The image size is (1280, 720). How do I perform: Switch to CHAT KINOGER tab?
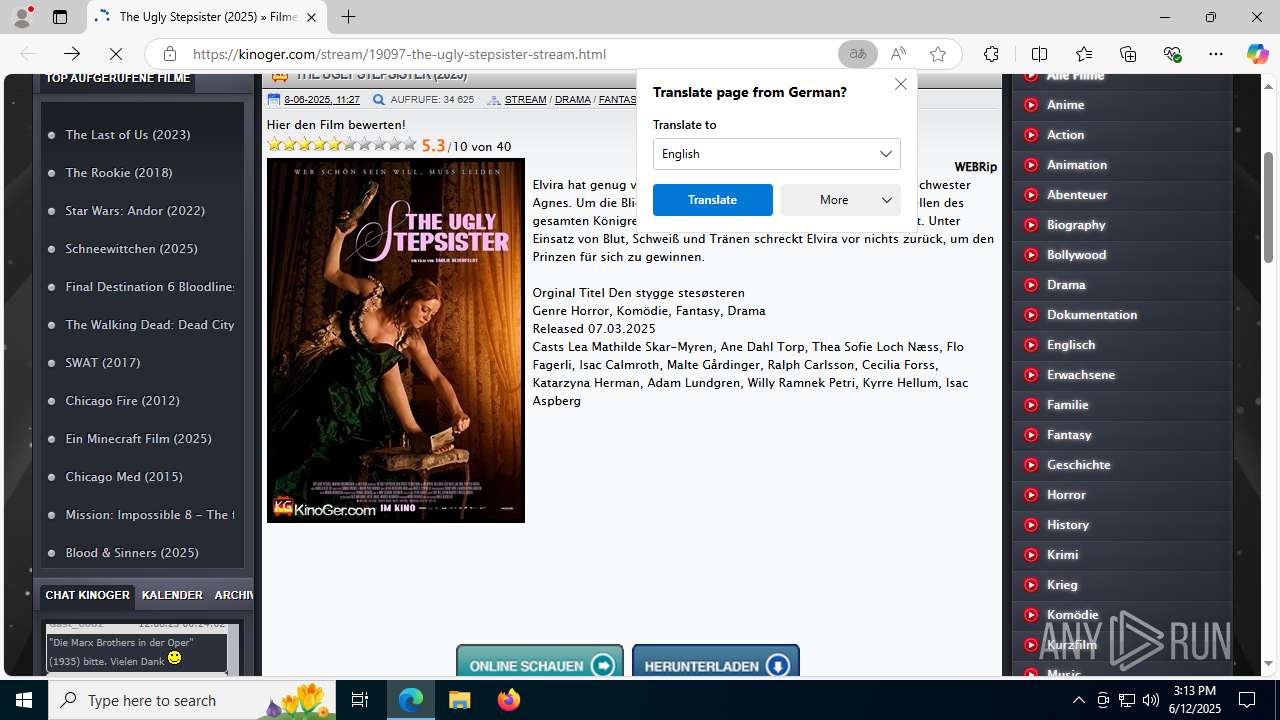(87, 595)
